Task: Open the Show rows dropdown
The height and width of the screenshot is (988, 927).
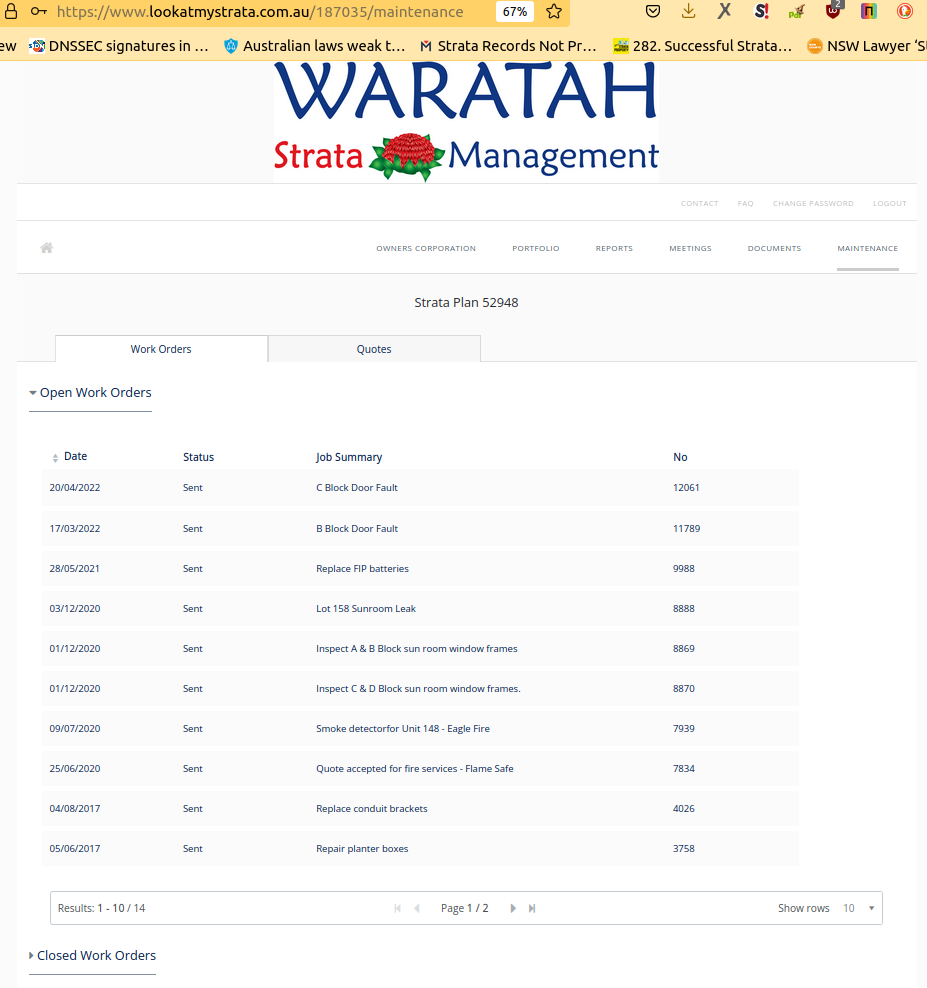Action: [858, 908]
